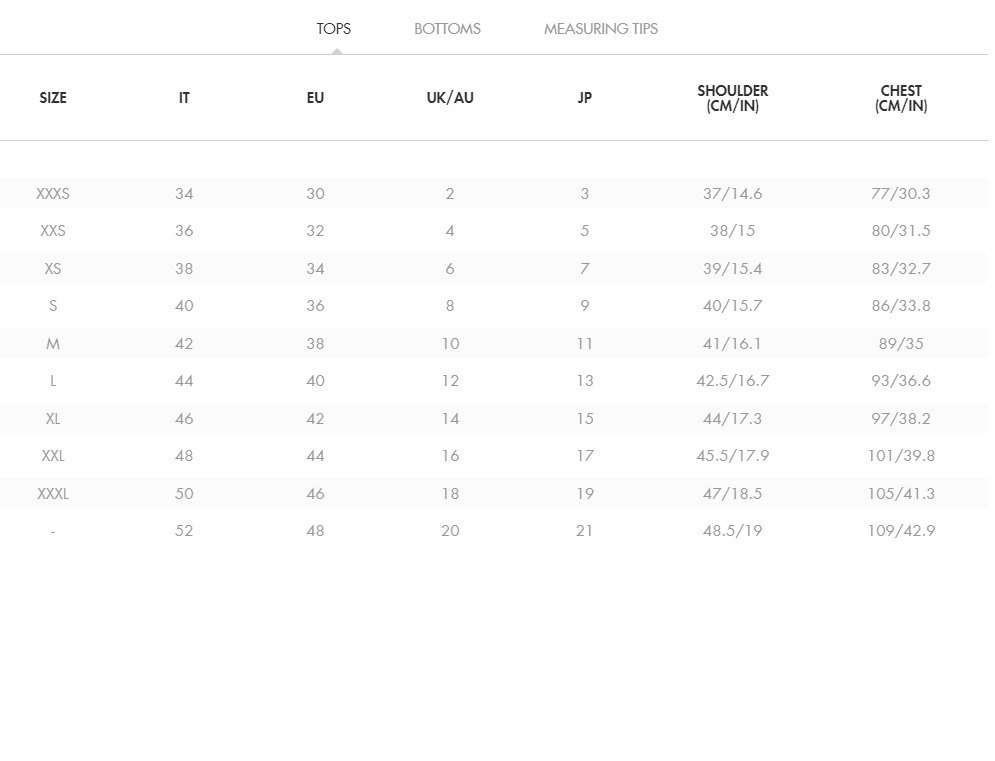Select the XS size row label
The width and height of the screenshot is (995, 761).
coord(53,269)
